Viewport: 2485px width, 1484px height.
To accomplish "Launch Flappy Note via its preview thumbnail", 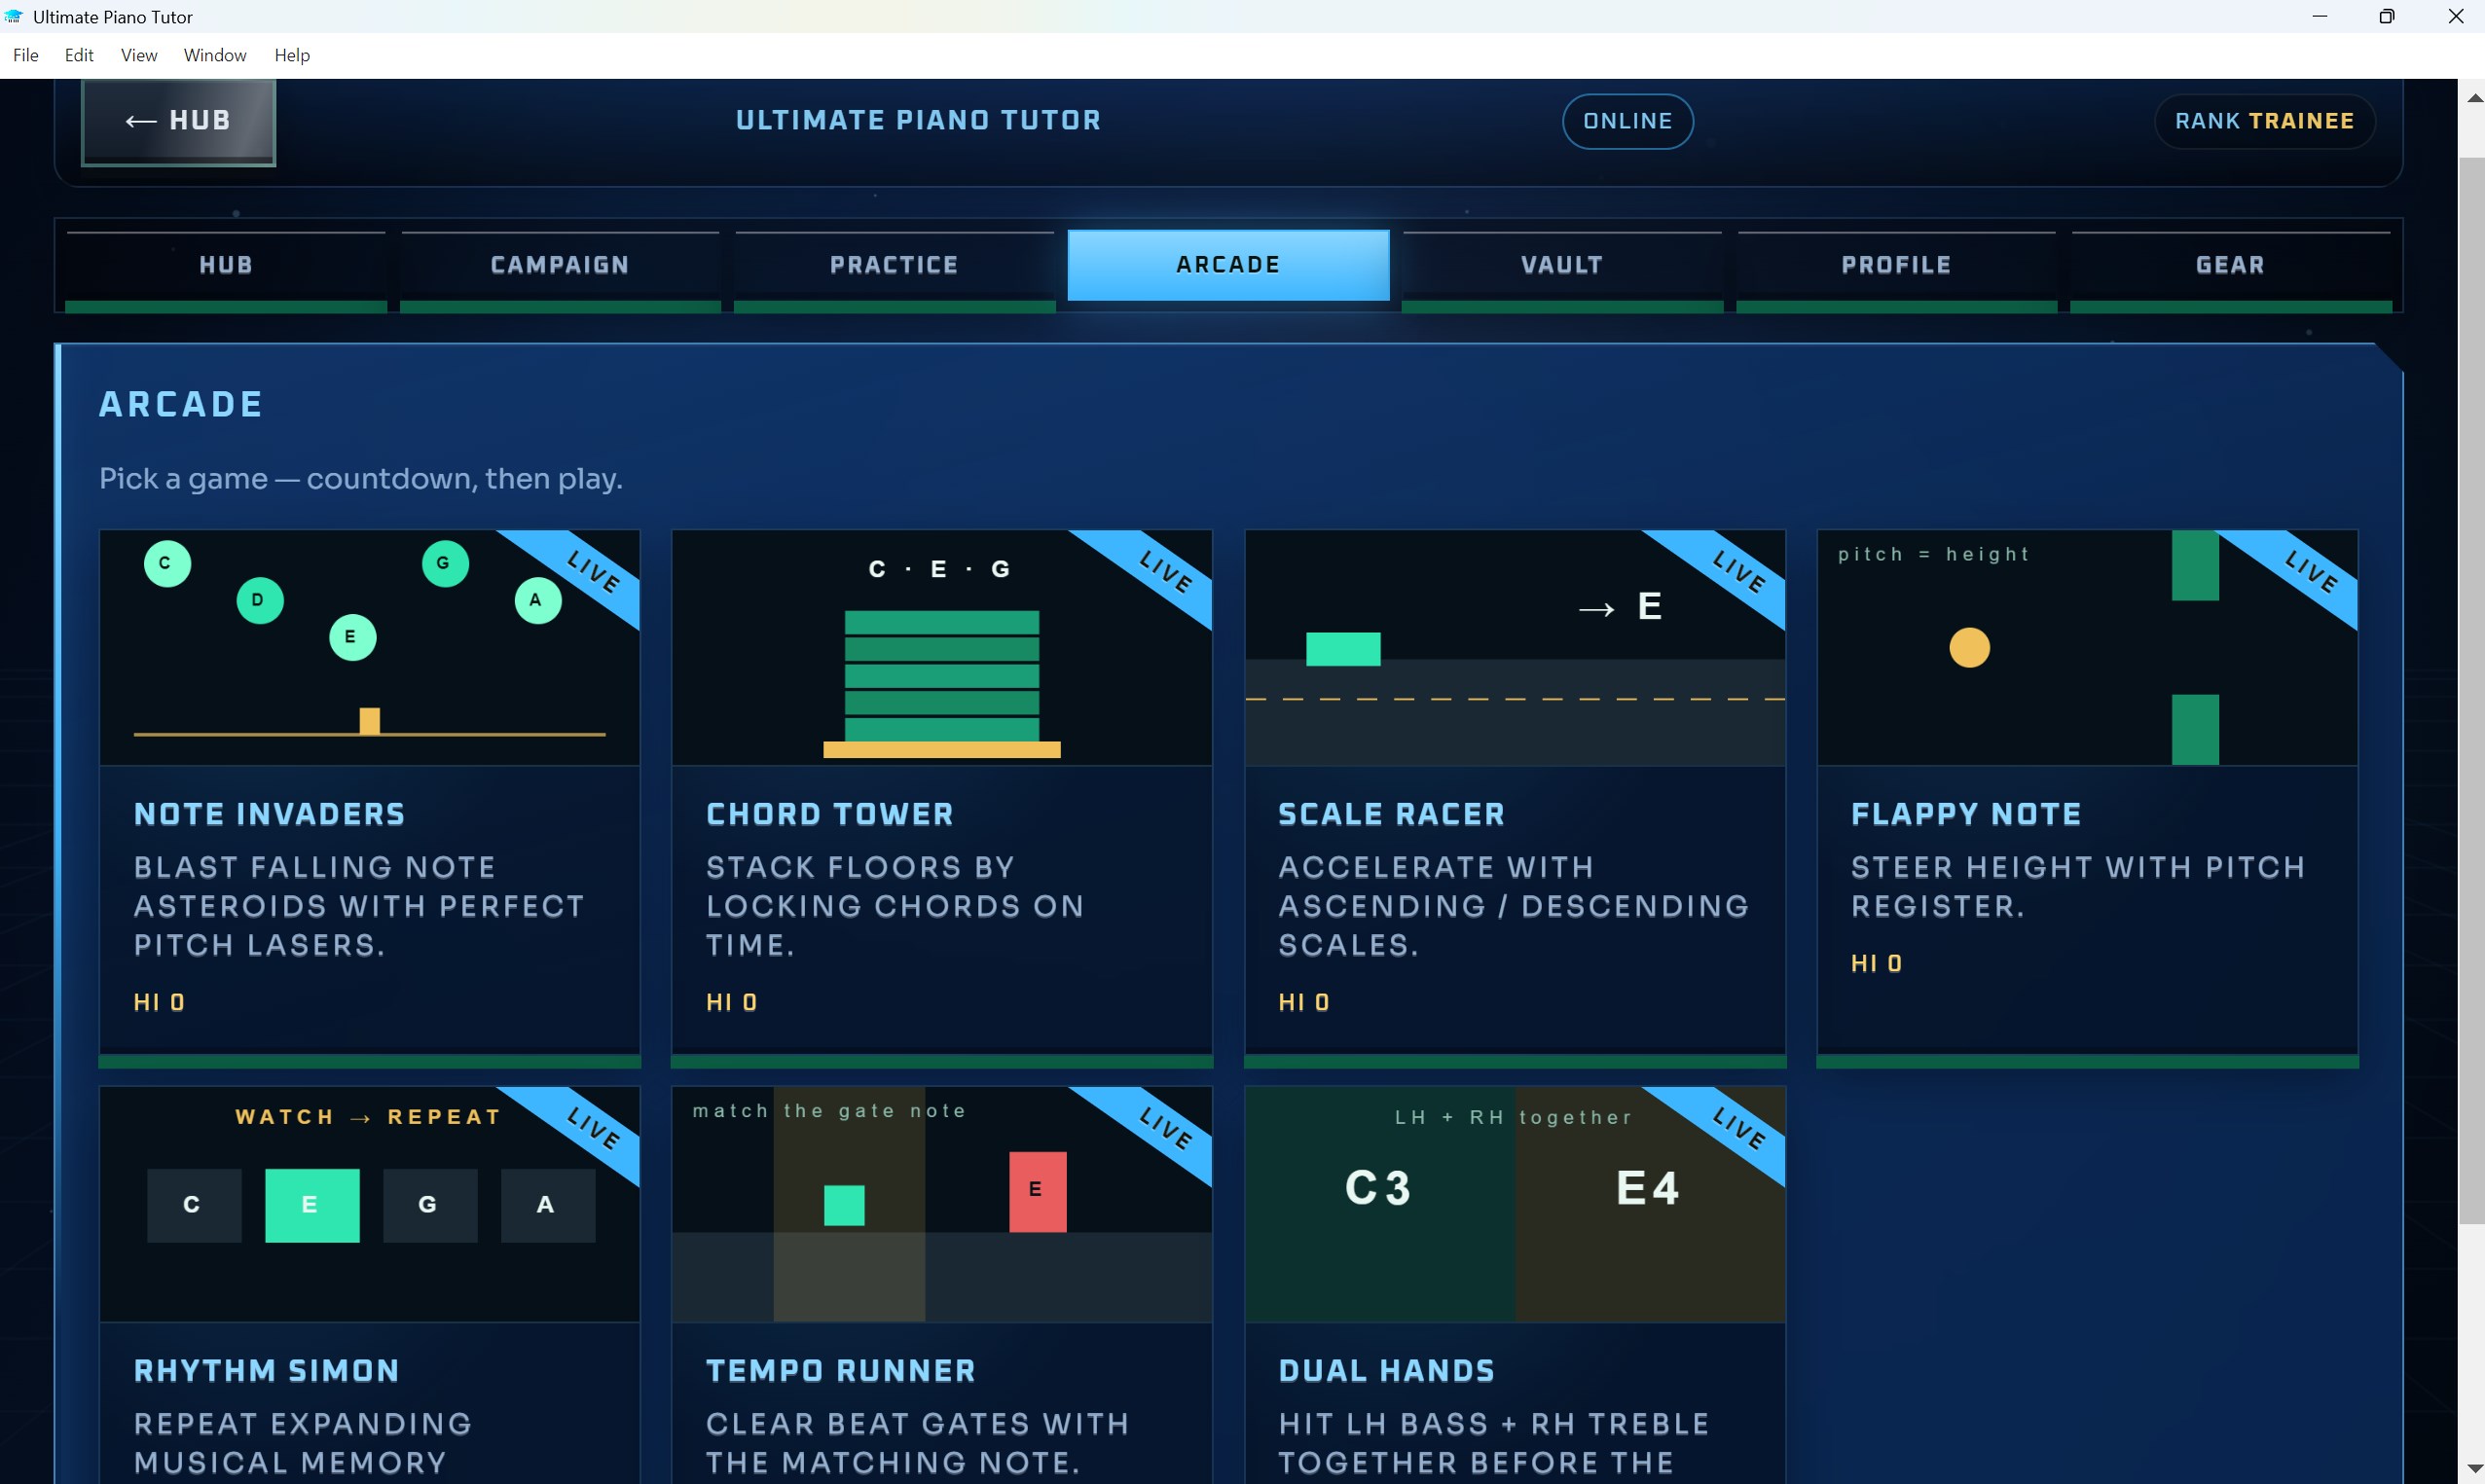I will point(2087,648).
